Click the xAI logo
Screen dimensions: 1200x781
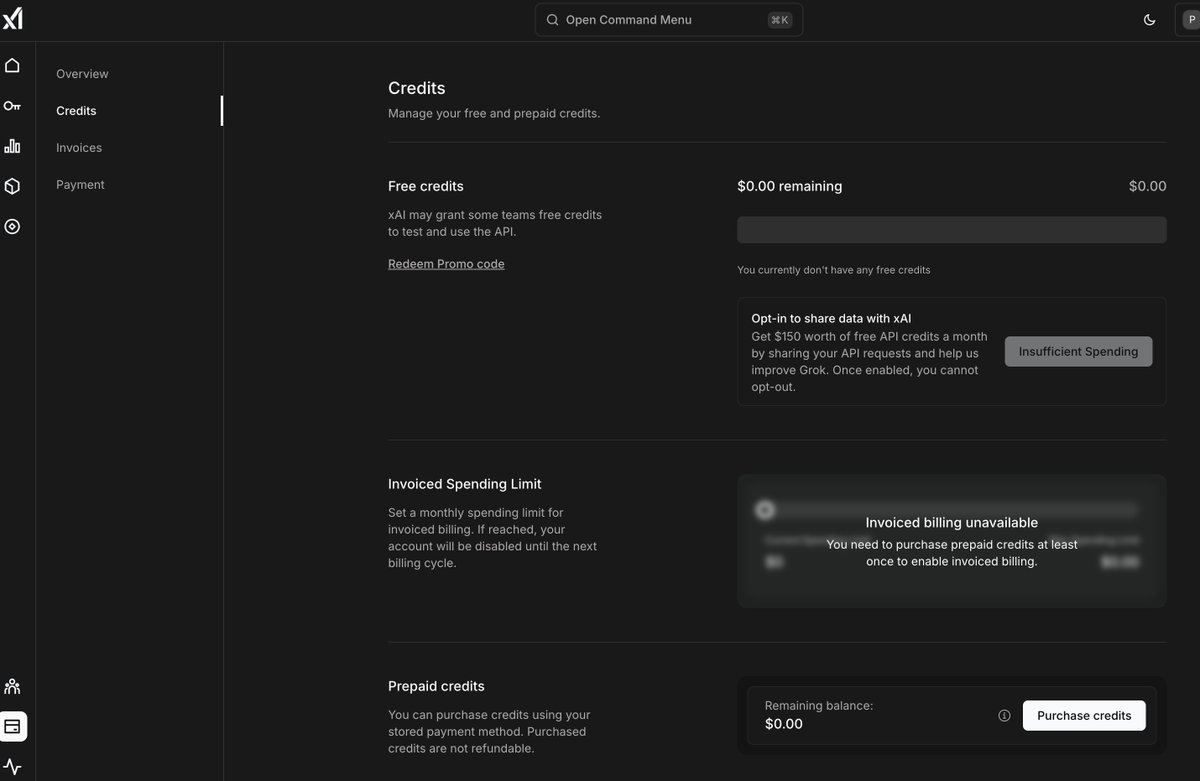pos(13,18)
